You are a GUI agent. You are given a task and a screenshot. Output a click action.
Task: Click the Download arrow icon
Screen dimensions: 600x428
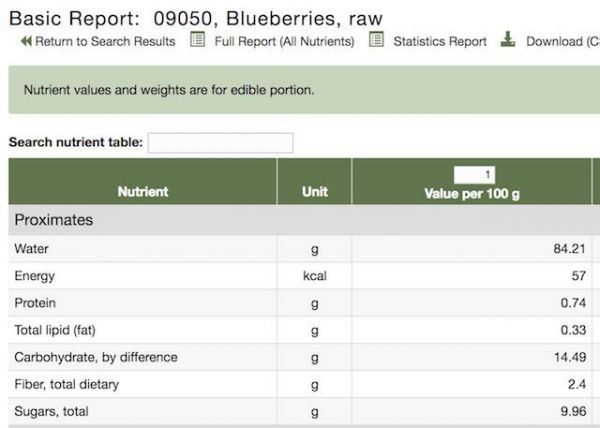tap(508, 39)
